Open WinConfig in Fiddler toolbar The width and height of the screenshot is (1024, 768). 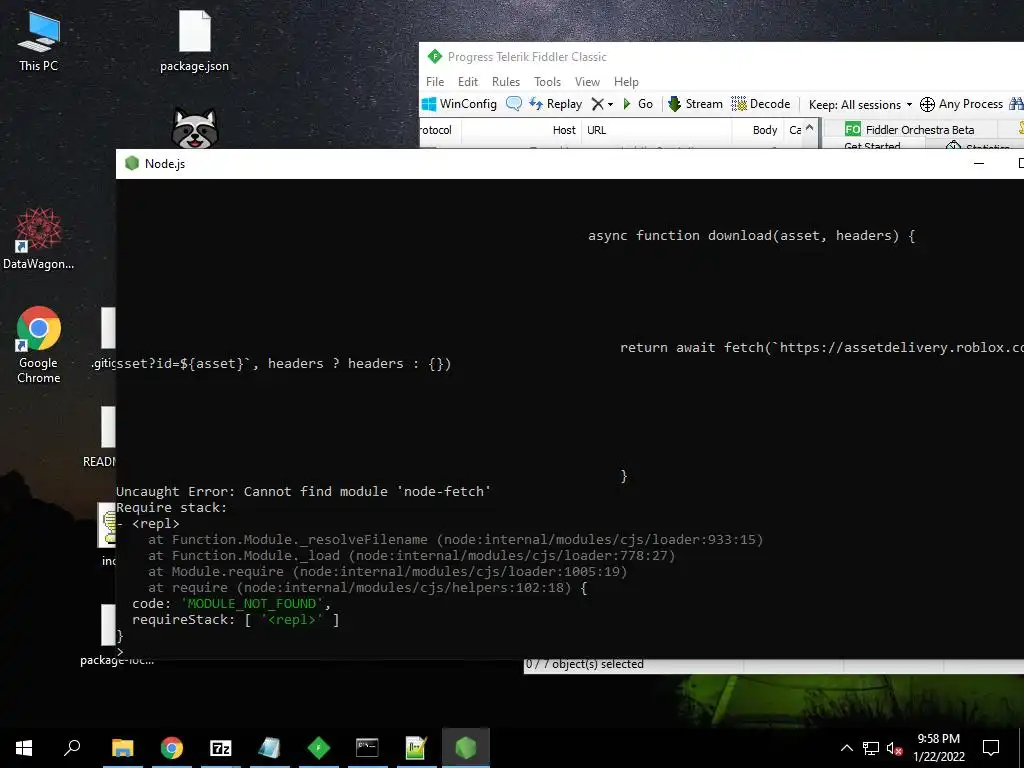click(459, 104)
